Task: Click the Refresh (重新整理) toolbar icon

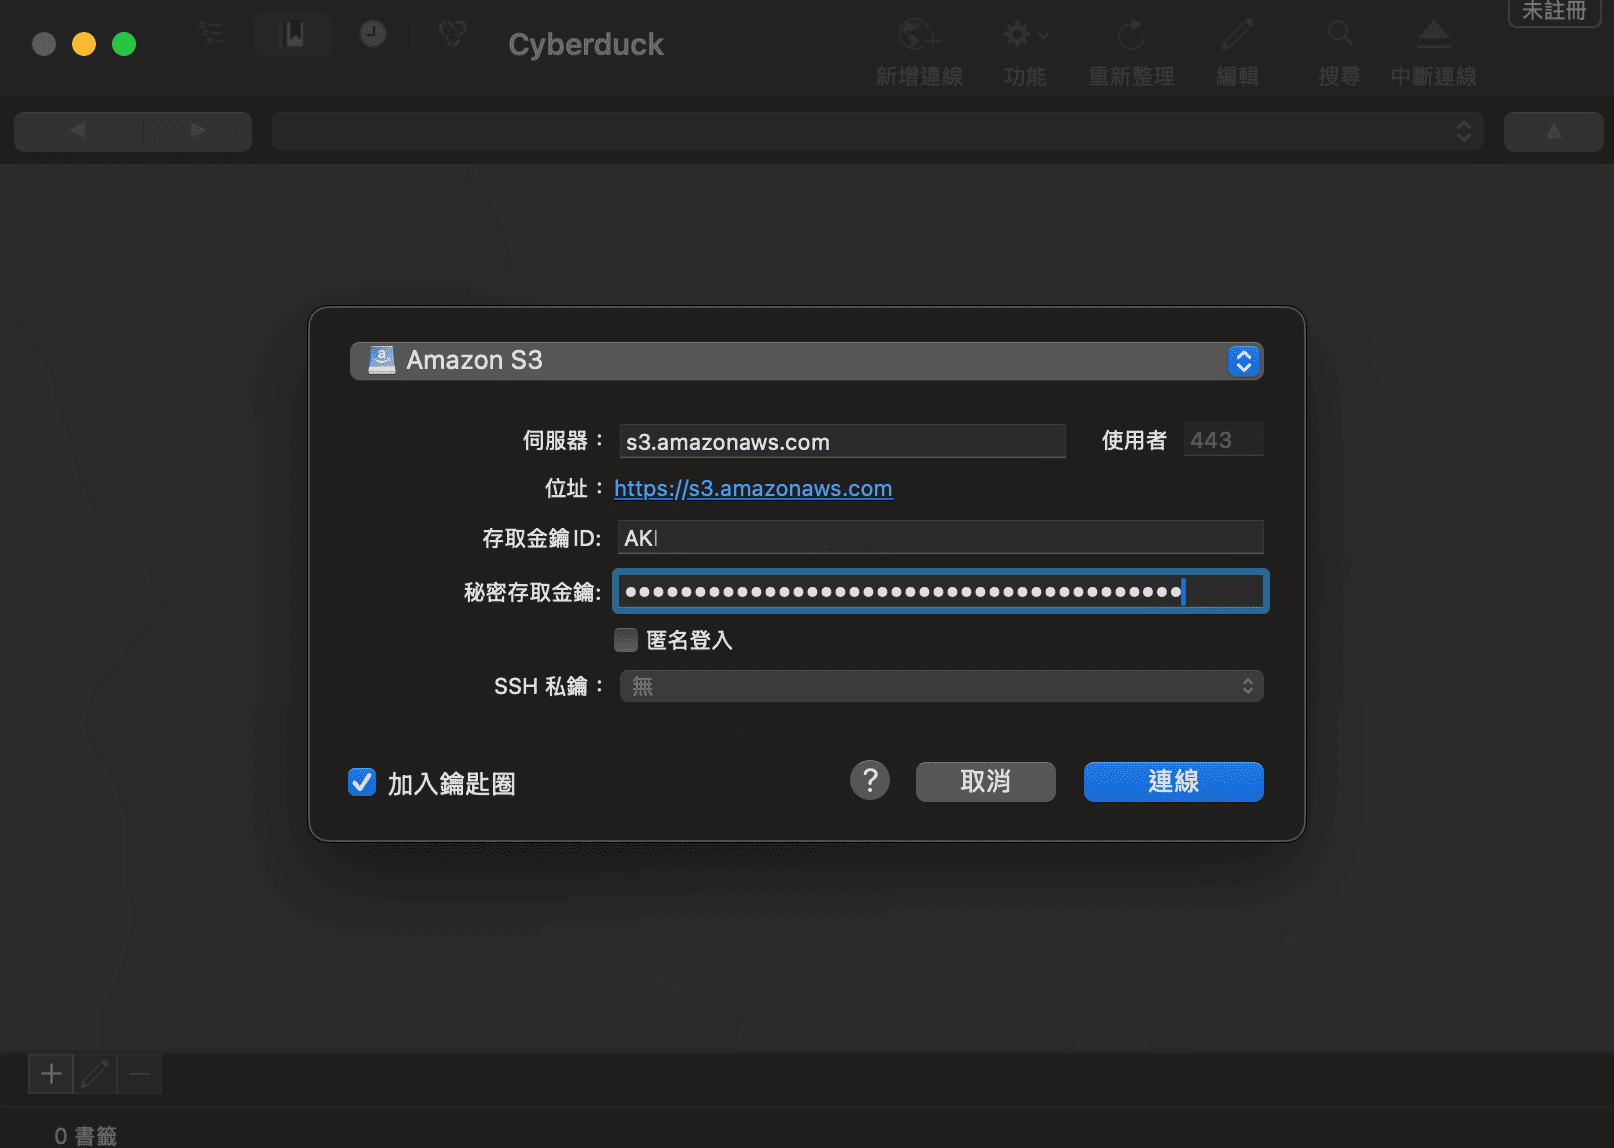Action: [1131, 36]
